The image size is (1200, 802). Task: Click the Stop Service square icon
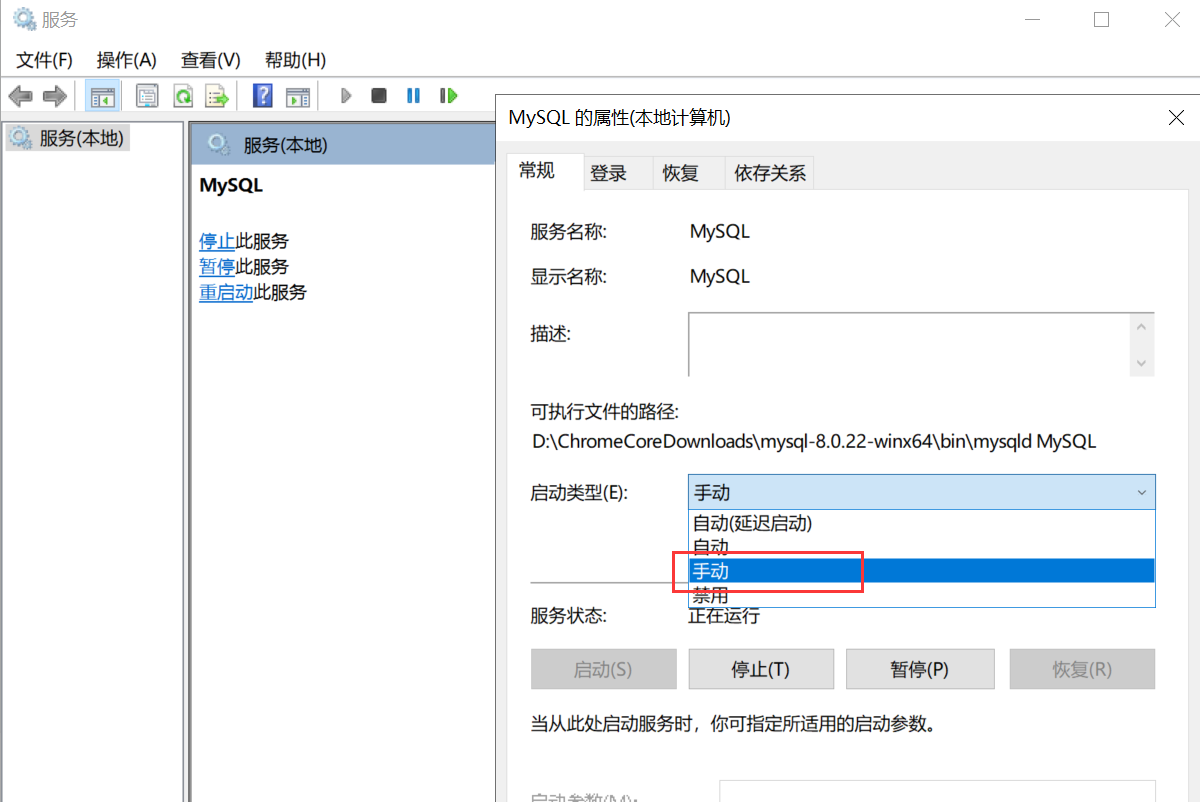(379, 96)
